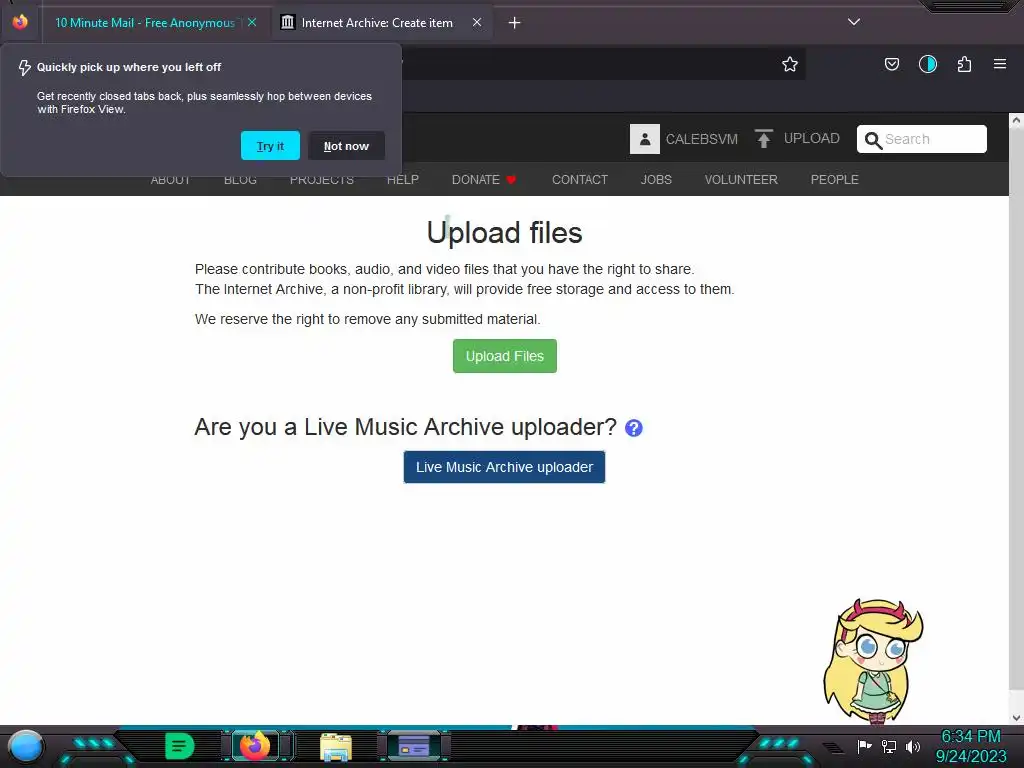Open the HELP navigation item
The image size is (1024, 768).
click(x=403, y=180)
